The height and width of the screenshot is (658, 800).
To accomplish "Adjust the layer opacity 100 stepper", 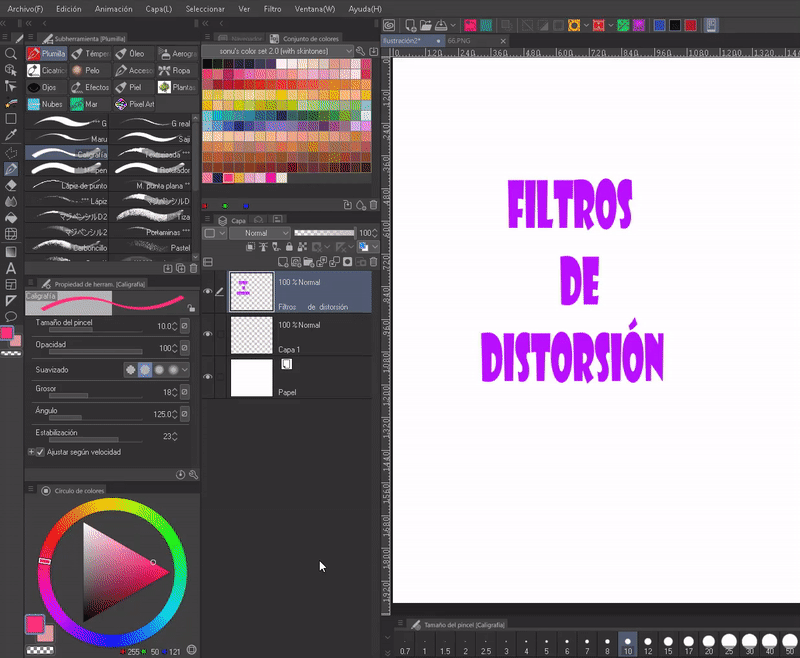I will (x=374, y=233).
